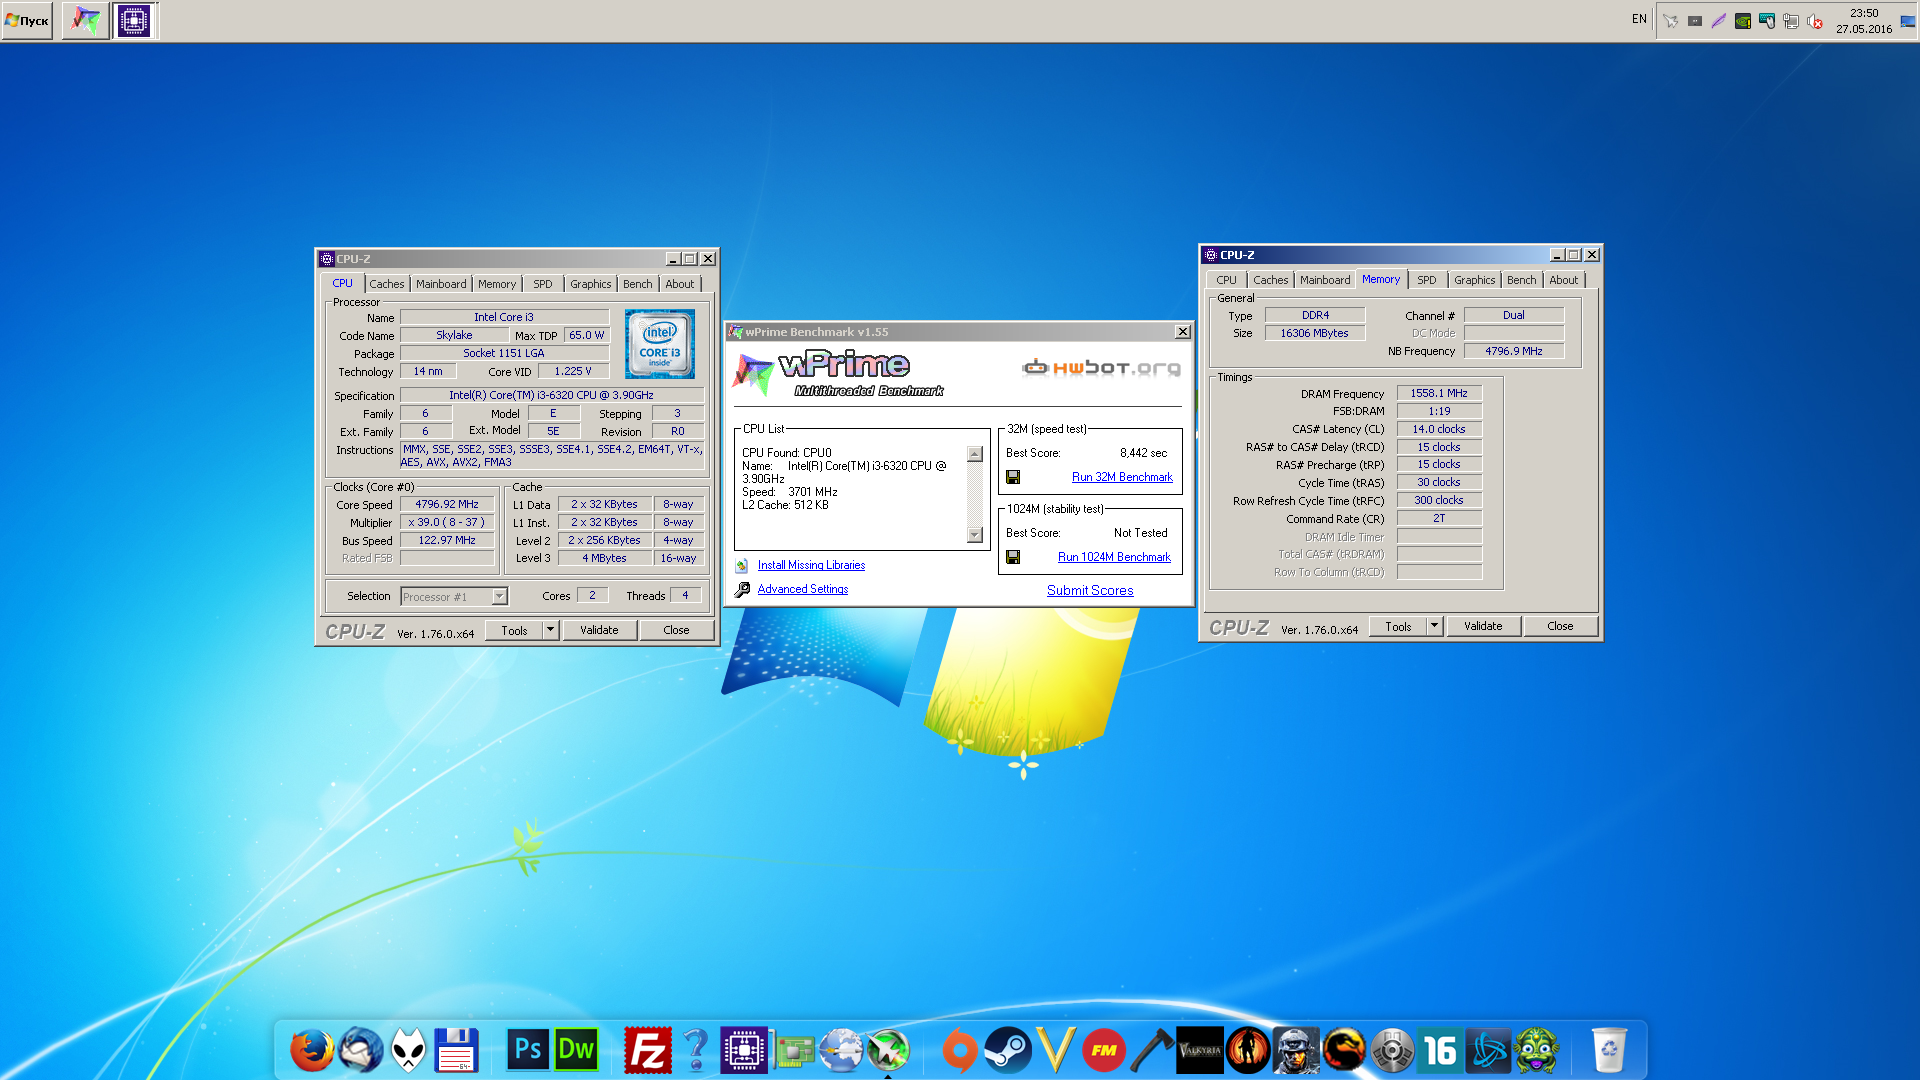This screenshot has width=1920, height=1080.
Task: Click the muted volume tray icon
Action: pyautogui.click(x=1815, y=21)
